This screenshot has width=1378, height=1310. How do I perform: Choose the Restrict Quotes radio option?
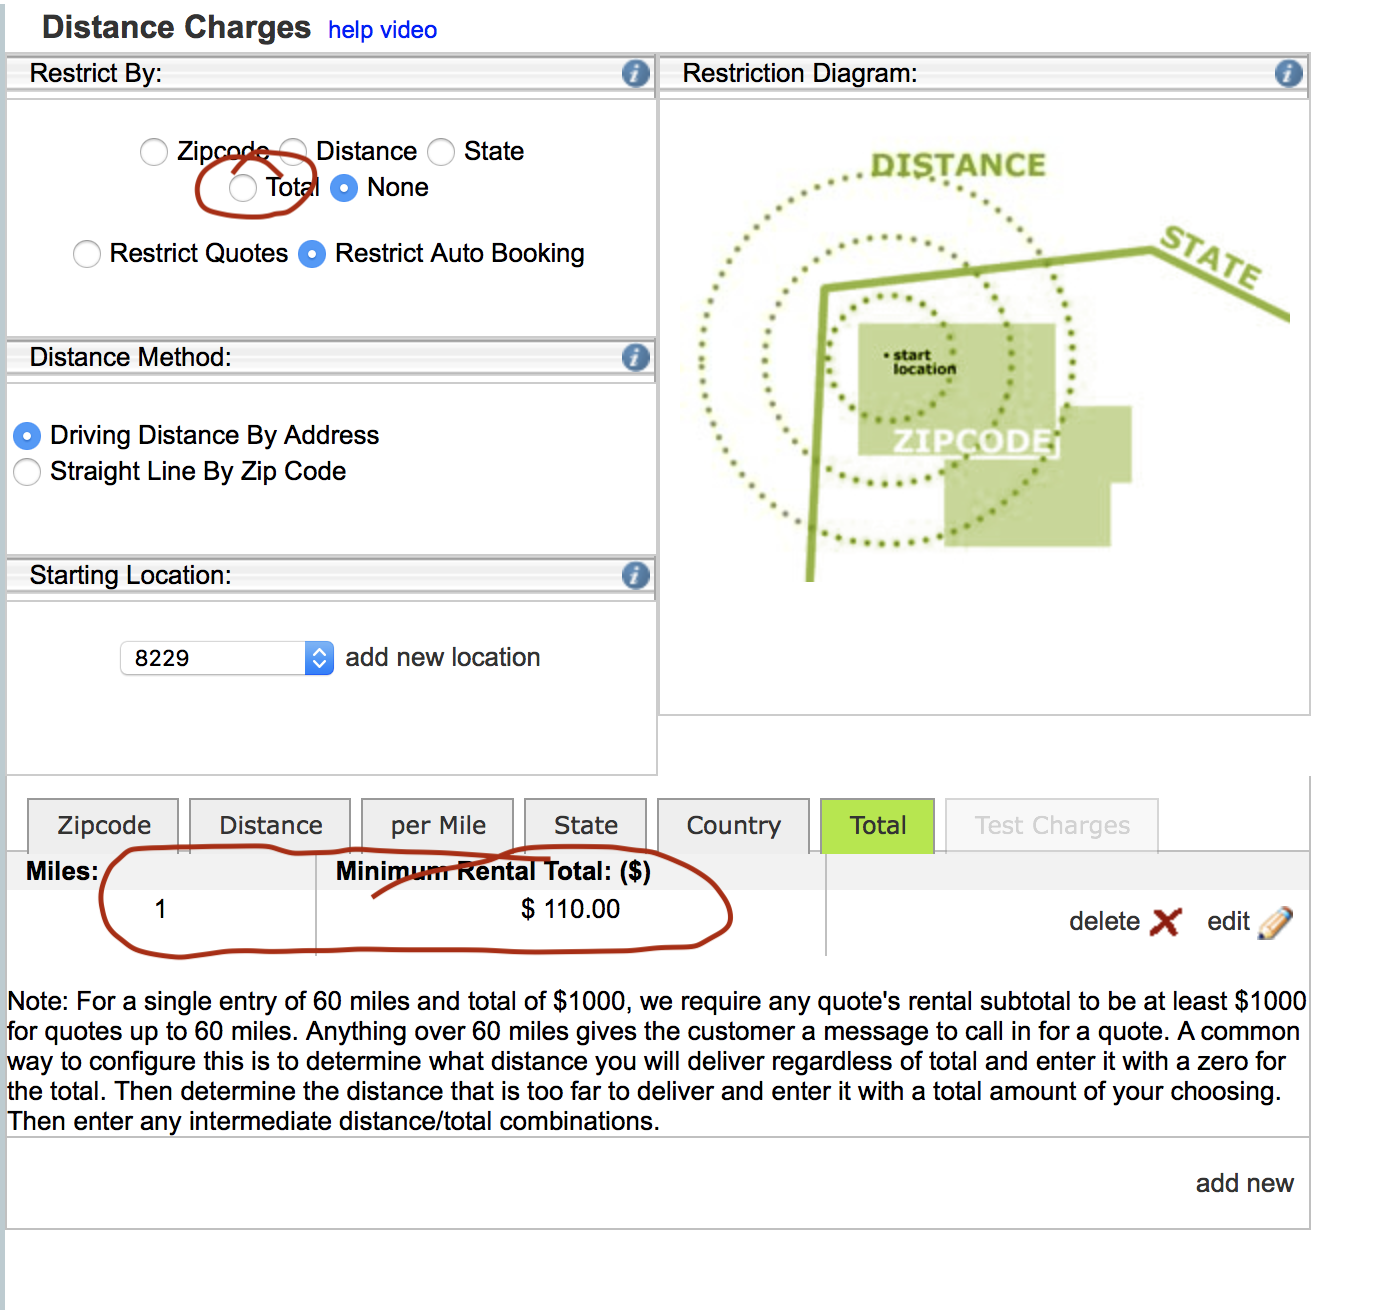tap(87, 254)
